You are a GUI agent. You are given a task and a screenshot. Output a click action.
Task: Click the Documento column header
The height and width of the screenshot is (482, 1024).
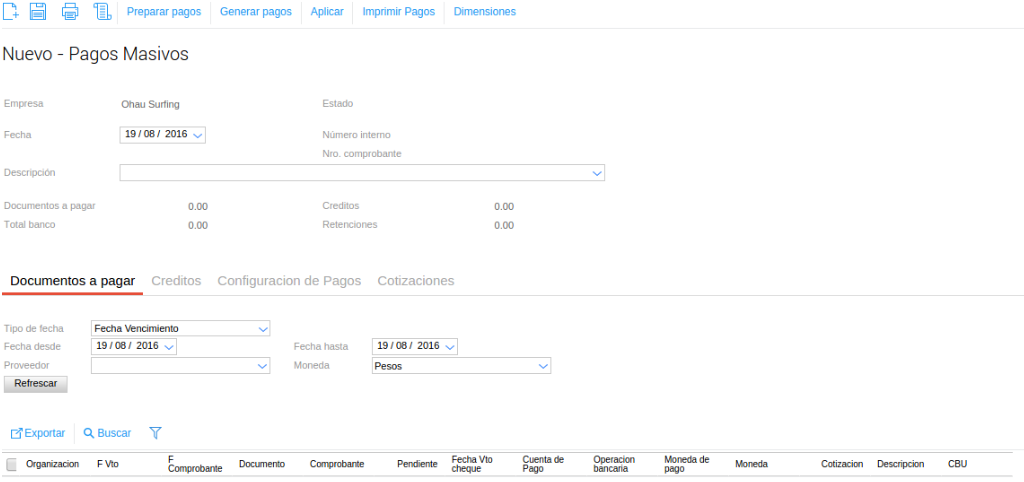tap(262, 464)
